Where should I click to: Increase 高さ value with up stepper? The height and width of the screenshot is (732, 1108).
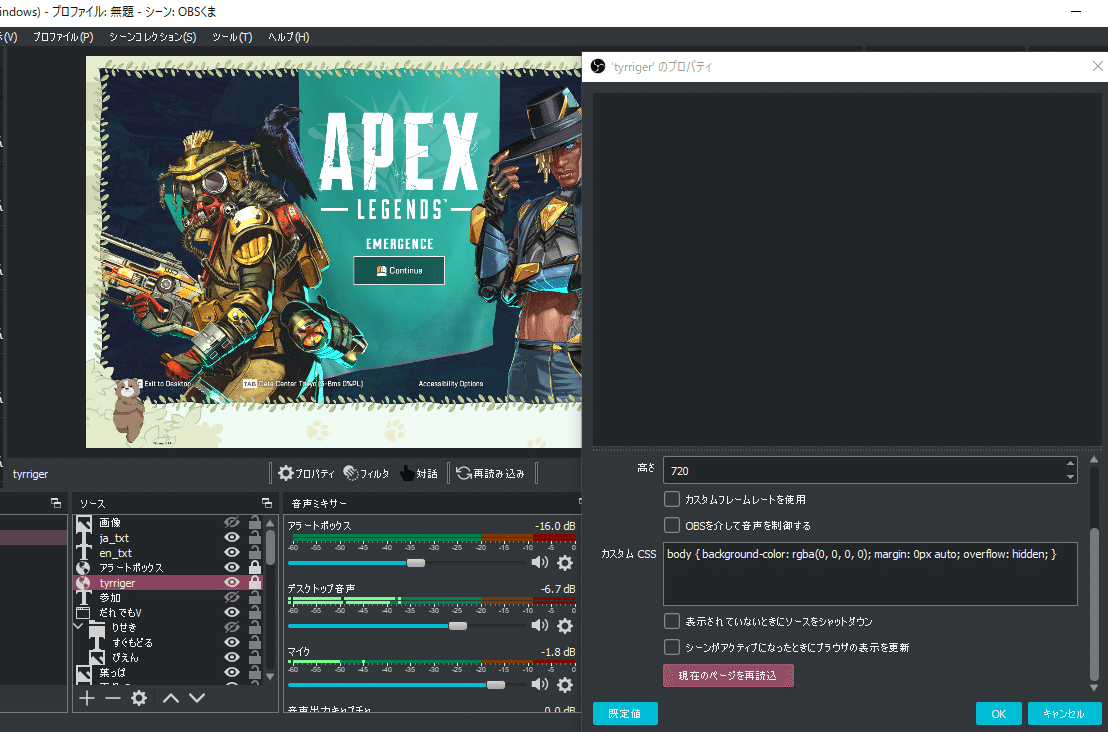pos(1071,464)
